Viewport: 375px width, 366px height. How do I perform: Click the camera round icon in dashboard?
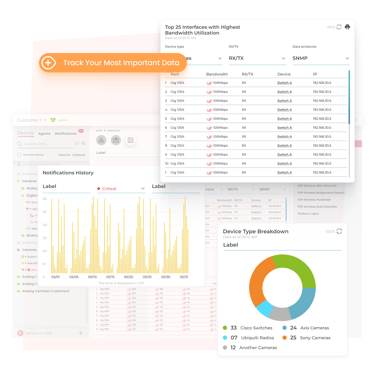tap(116, 140)
